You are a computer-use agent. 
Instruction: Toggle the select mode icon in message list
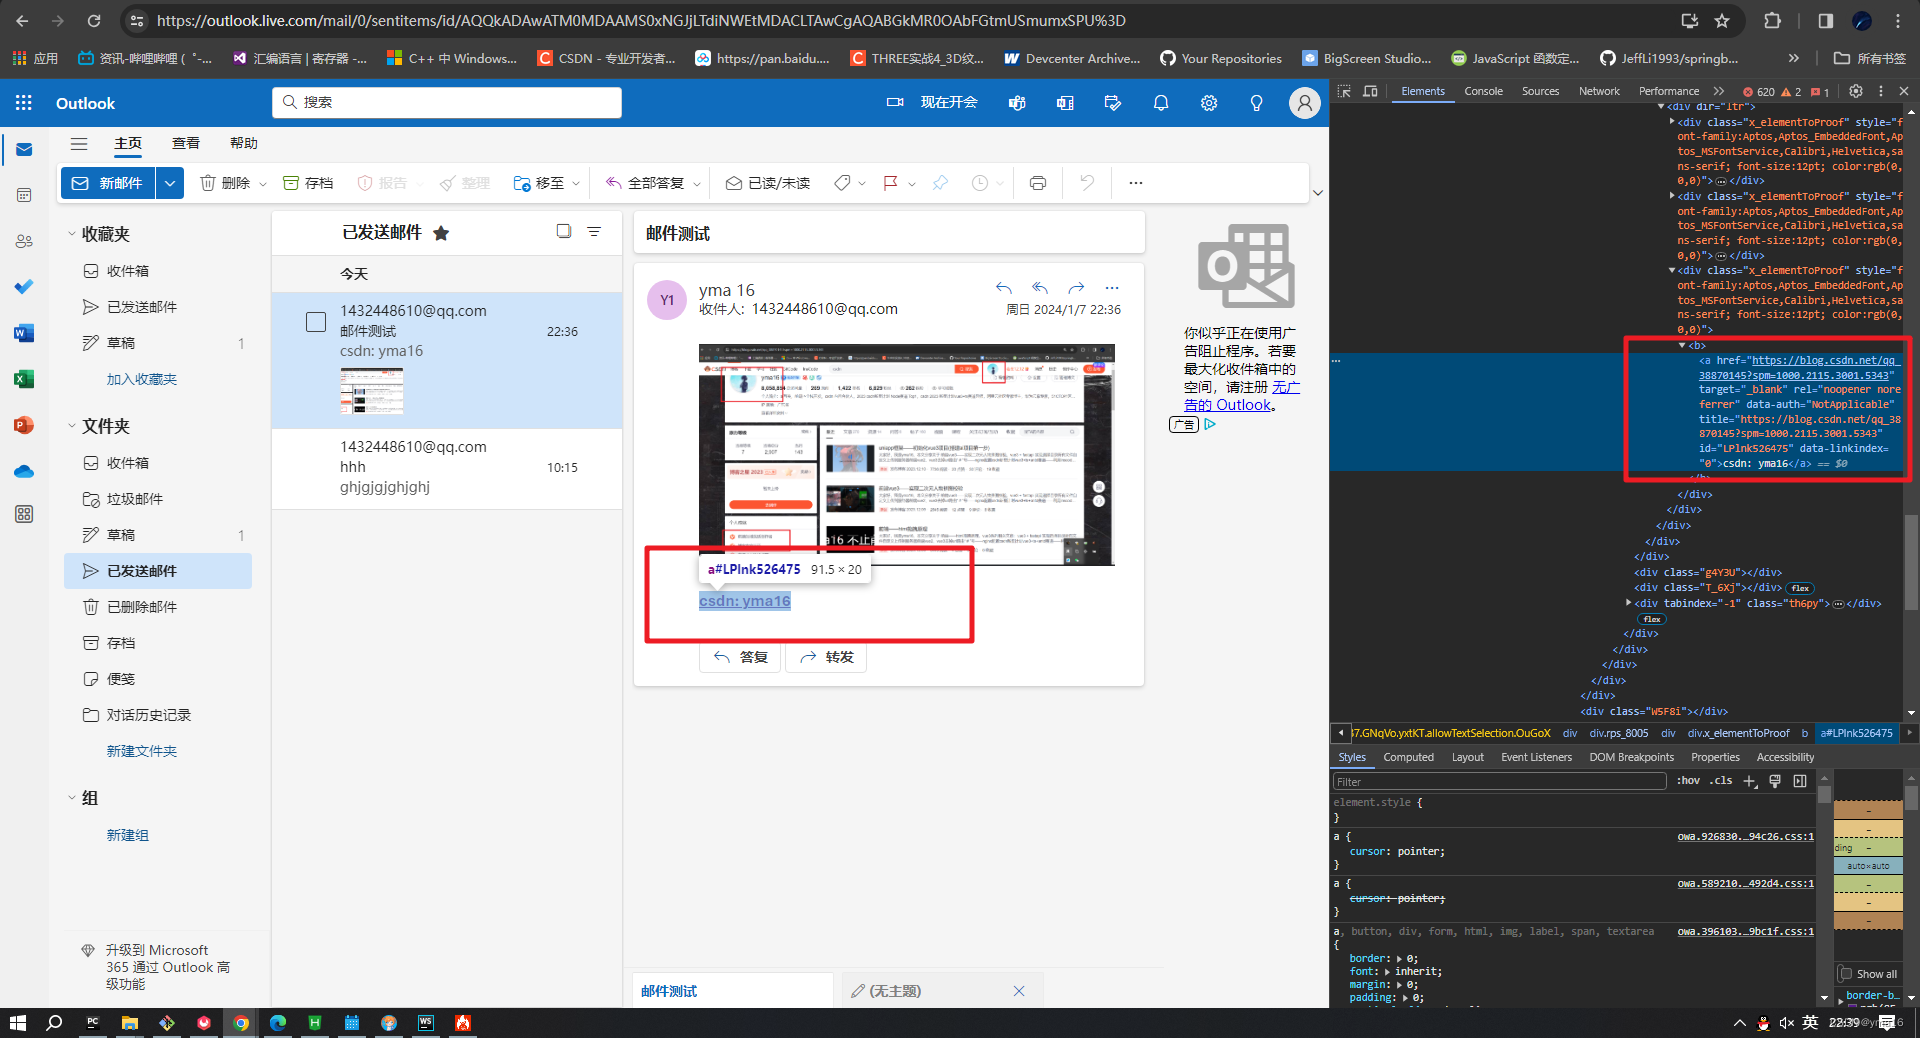click(564, 232)
